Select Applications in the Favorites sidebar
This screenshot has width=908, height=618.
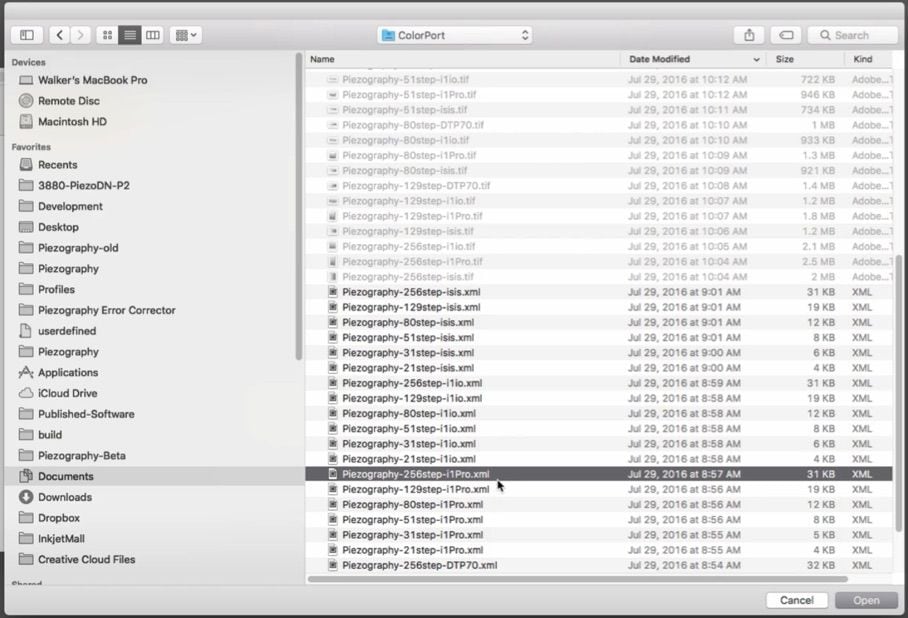[x=68, y=372]
